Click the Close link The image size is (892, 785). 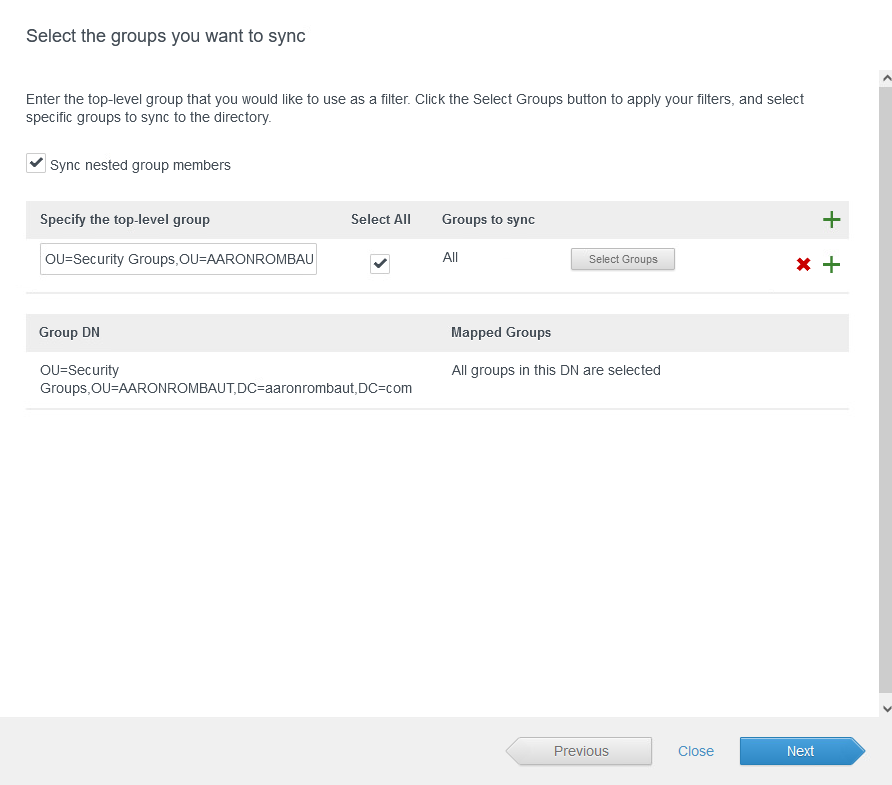pyautogui.click(x=696, y=751)
